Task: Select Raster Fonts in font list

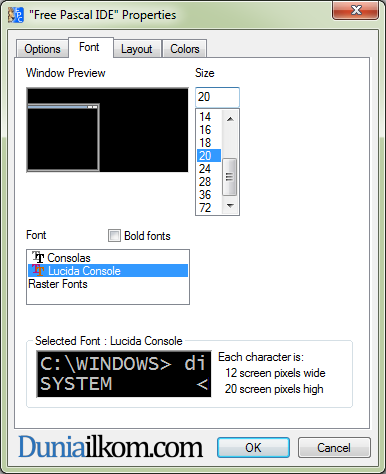Action: coord(108,284)
